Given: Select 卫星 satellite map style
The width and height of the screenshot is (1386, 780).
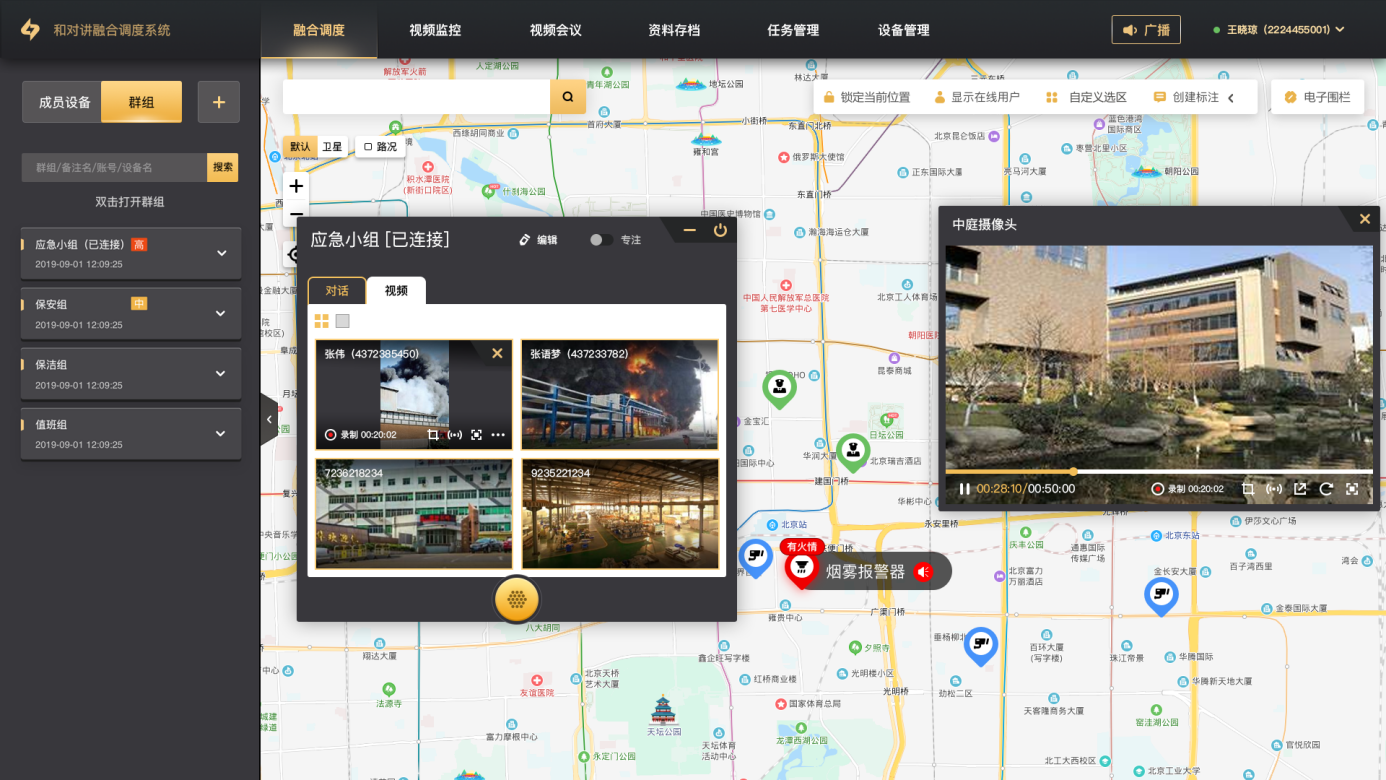Looking at the screenshot, I should [332, 147].
